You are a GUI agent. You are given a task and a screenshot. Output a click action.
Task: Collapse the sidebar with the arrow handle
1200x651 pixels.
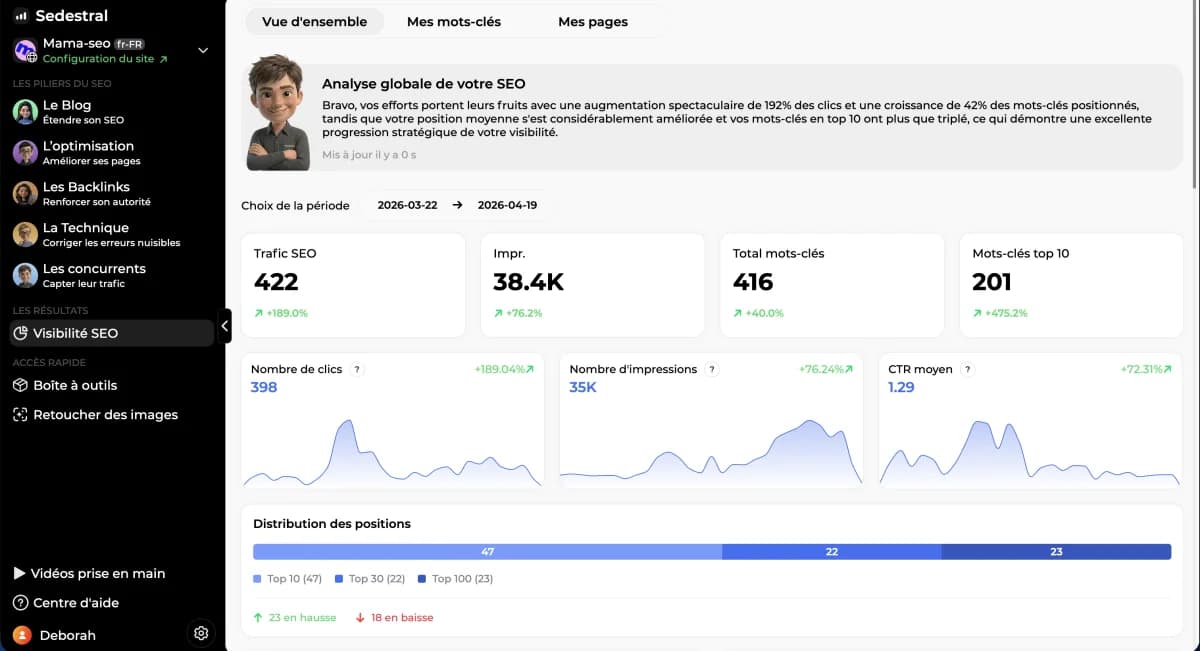(x=225, y=325)
